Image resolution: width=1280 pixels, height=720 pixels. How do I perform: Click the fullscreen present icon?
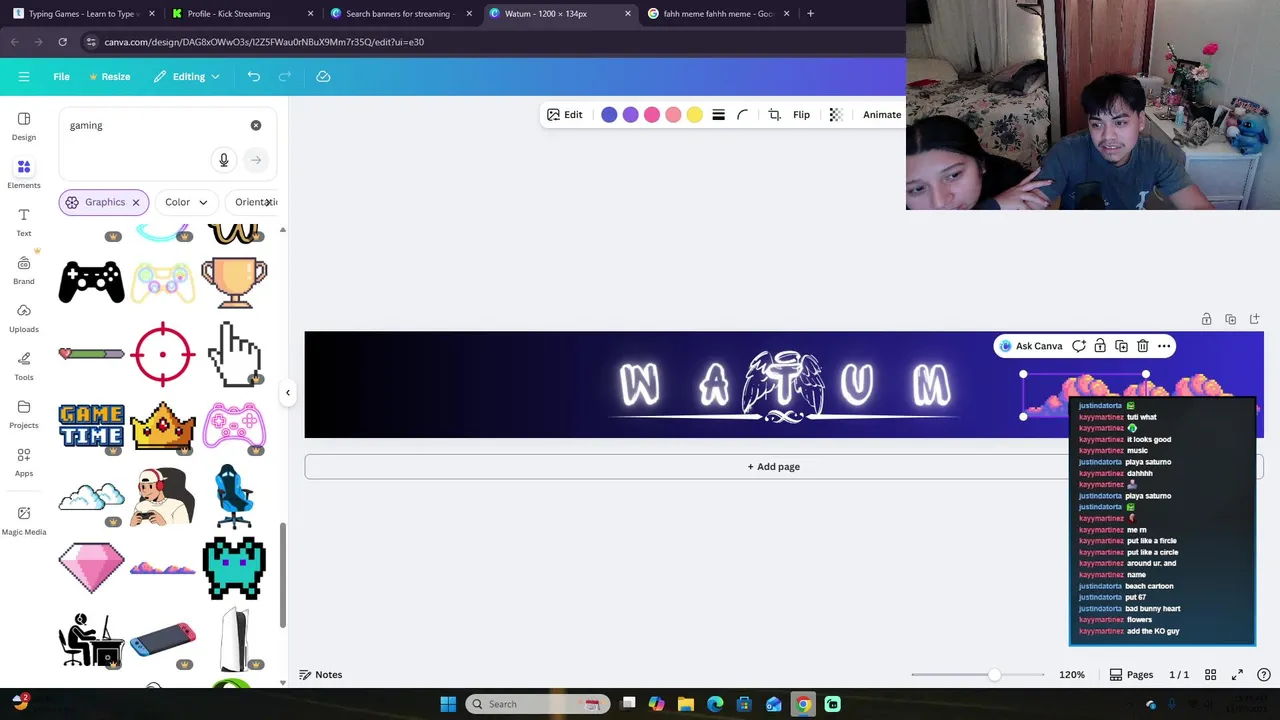click(x=1237, y=675)
